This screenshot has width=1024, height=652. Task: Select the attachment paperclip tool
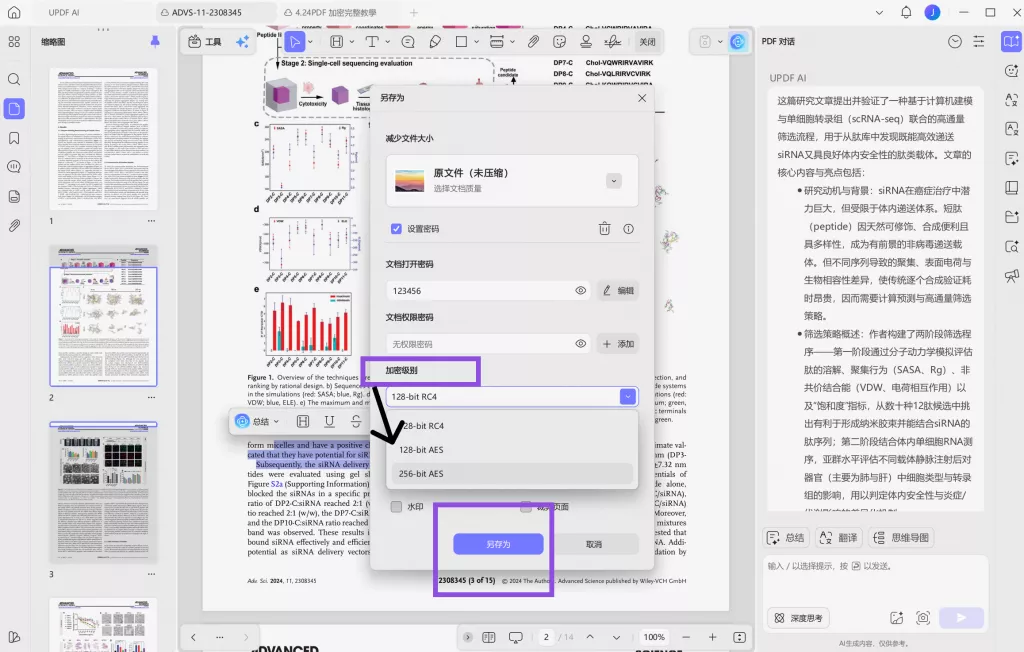pyautogui.click(x=534, y=42)
